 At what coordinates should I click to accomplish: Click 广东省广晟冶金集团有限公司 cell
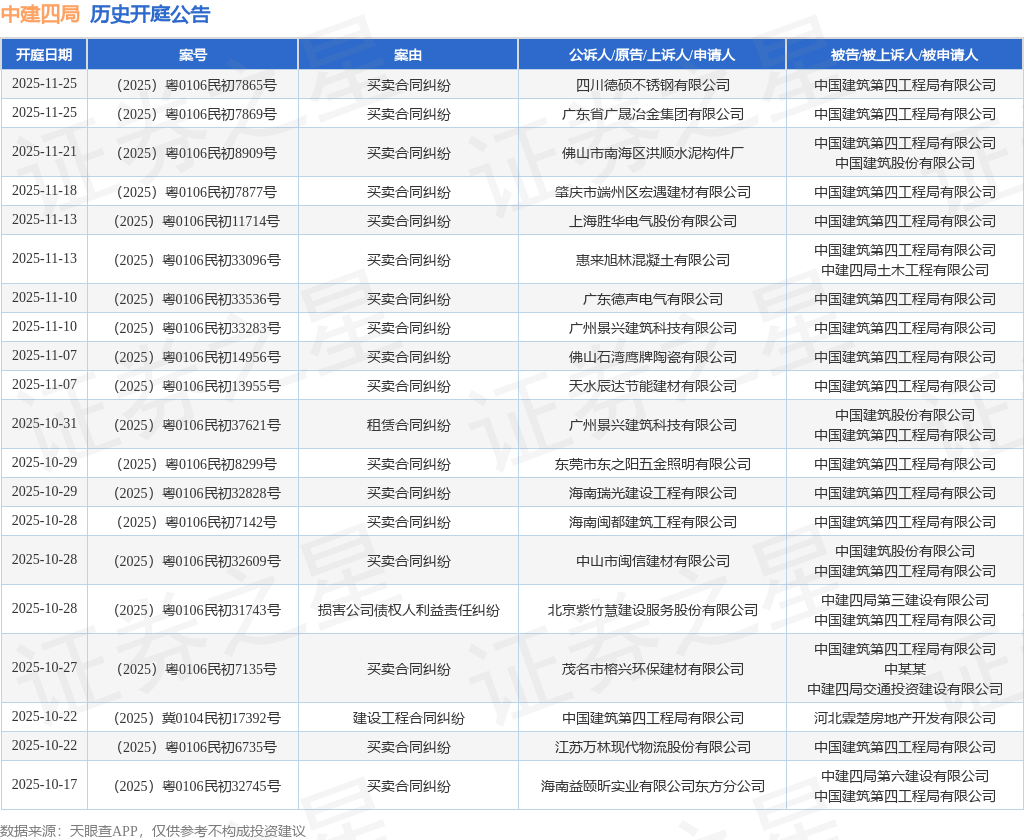[x=652, y=114]
